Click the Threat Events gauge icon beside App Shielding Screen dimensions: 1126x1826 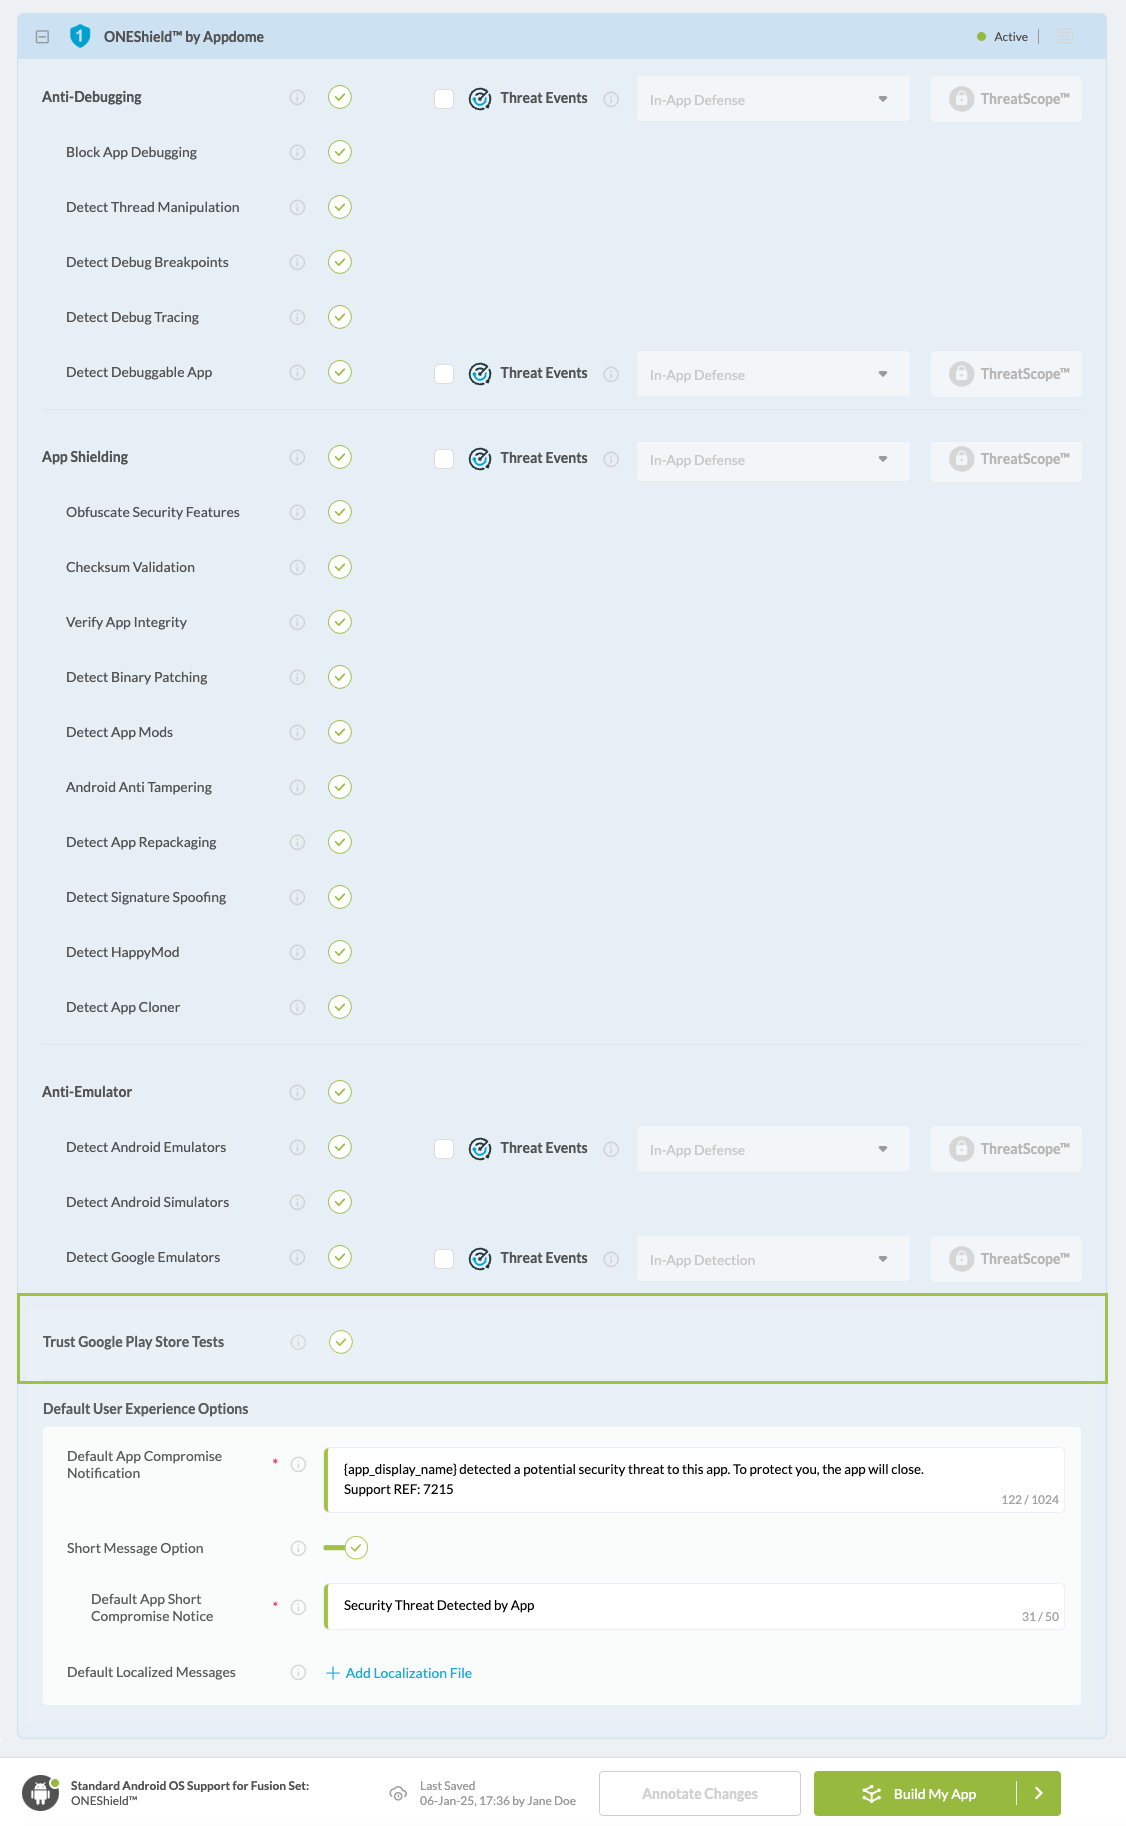(480, 458)
